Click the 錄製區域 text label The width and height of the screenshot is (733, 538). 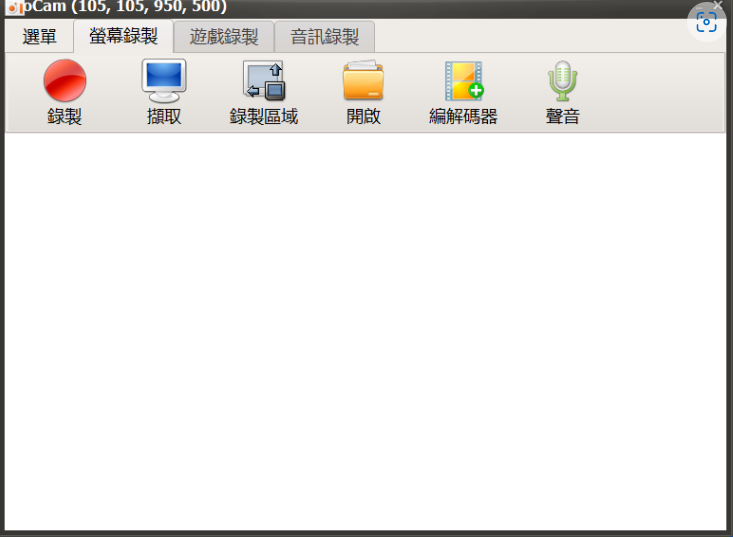pyautogui.click(x=264, y=116)
